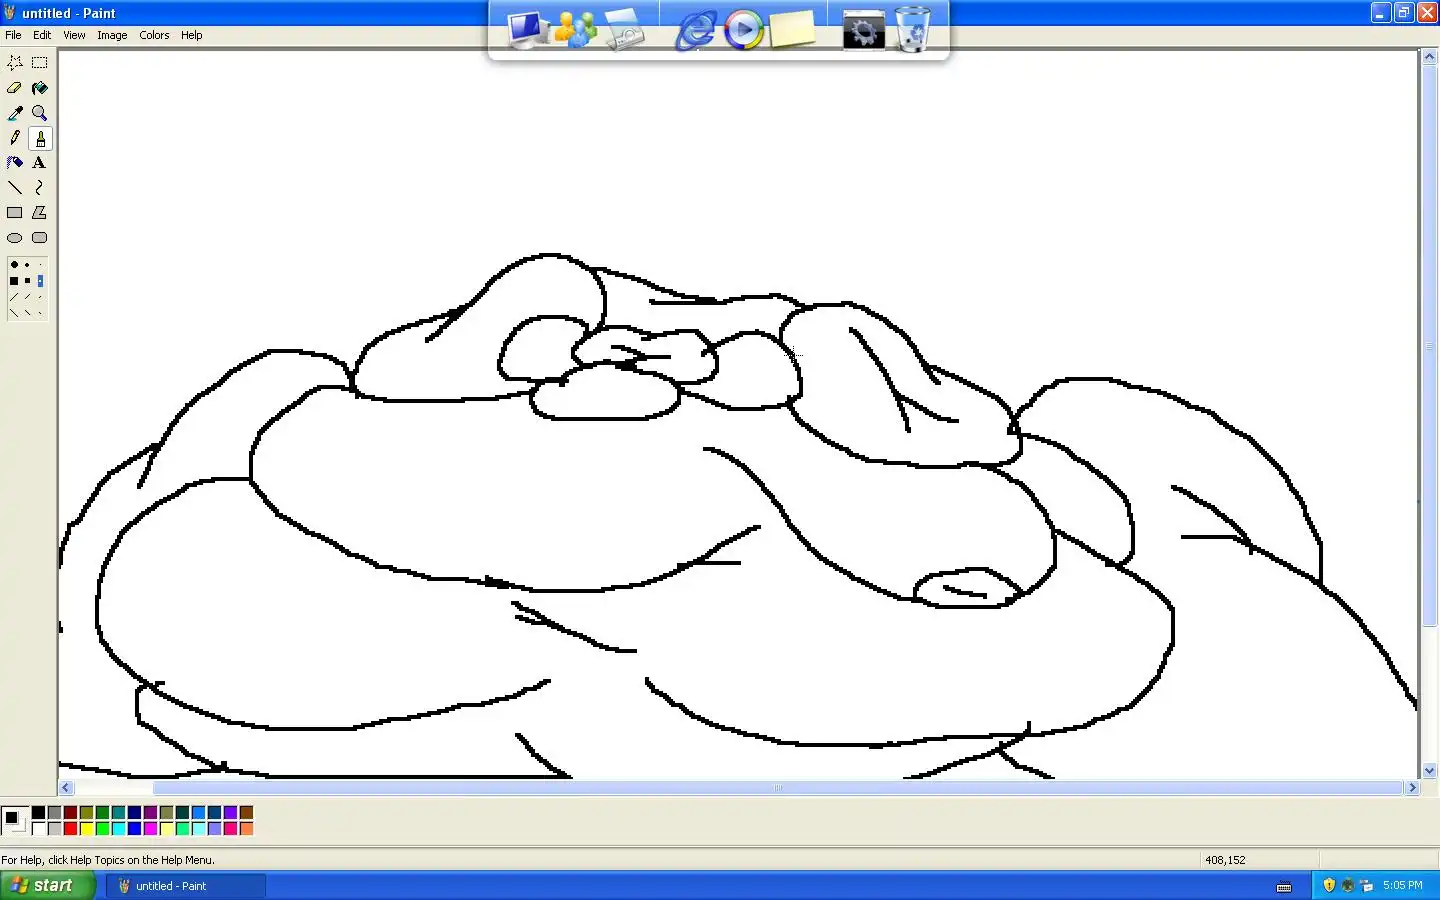Select the medium square brush shape

27,281
